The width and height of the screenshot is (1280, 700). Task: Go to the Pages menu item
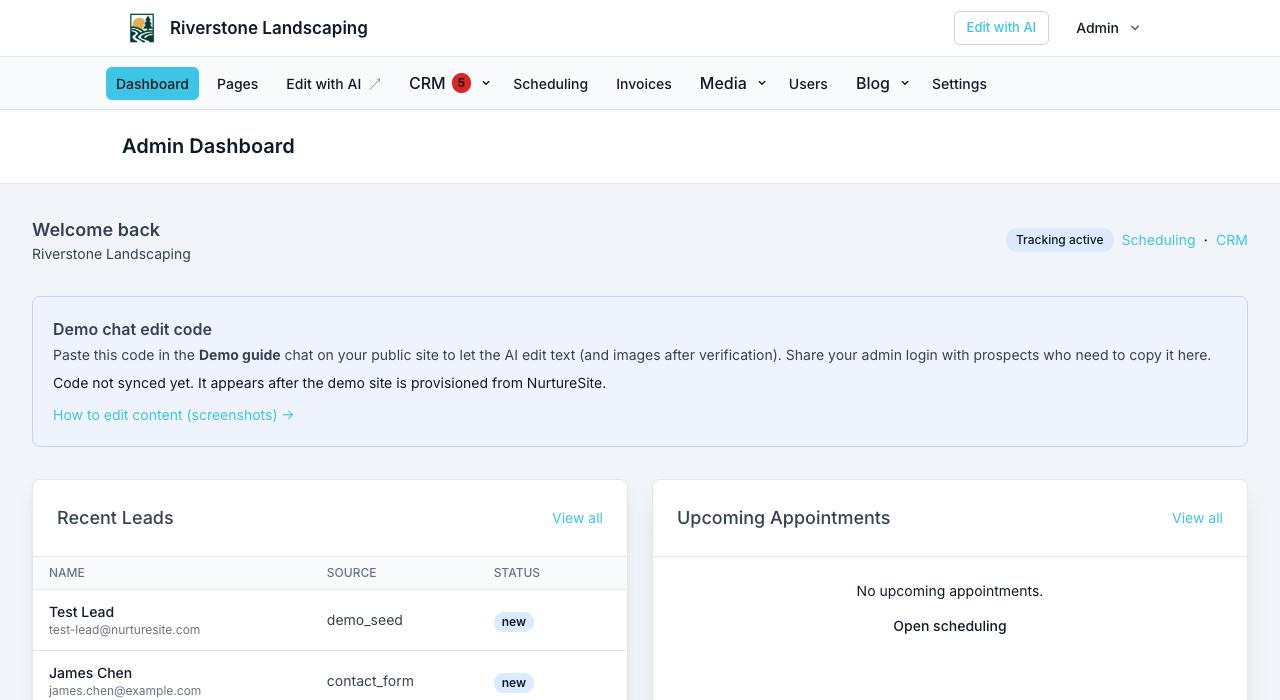(238, 84)
